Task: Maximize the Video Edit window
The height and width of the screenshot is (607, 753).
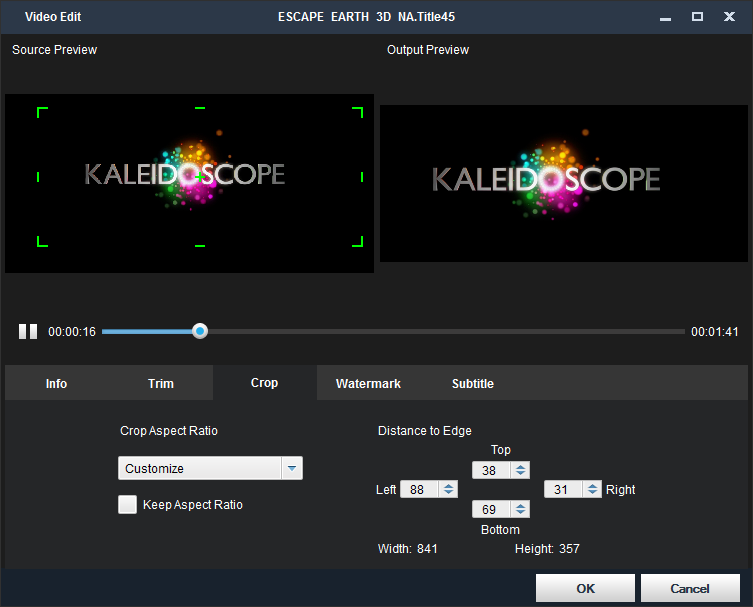Action: [697, 17]
